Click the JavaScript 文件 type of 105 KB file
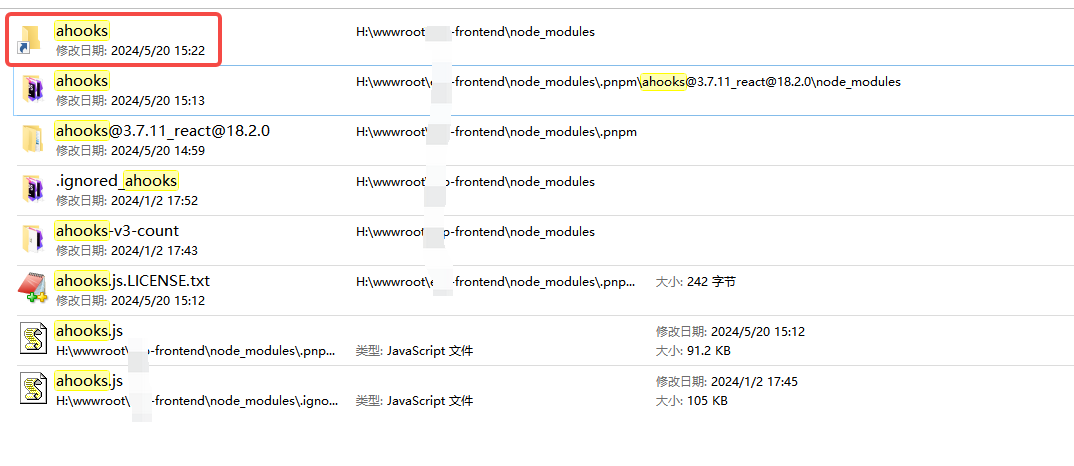Screen dimensions: 1074x466 (430, 401)
